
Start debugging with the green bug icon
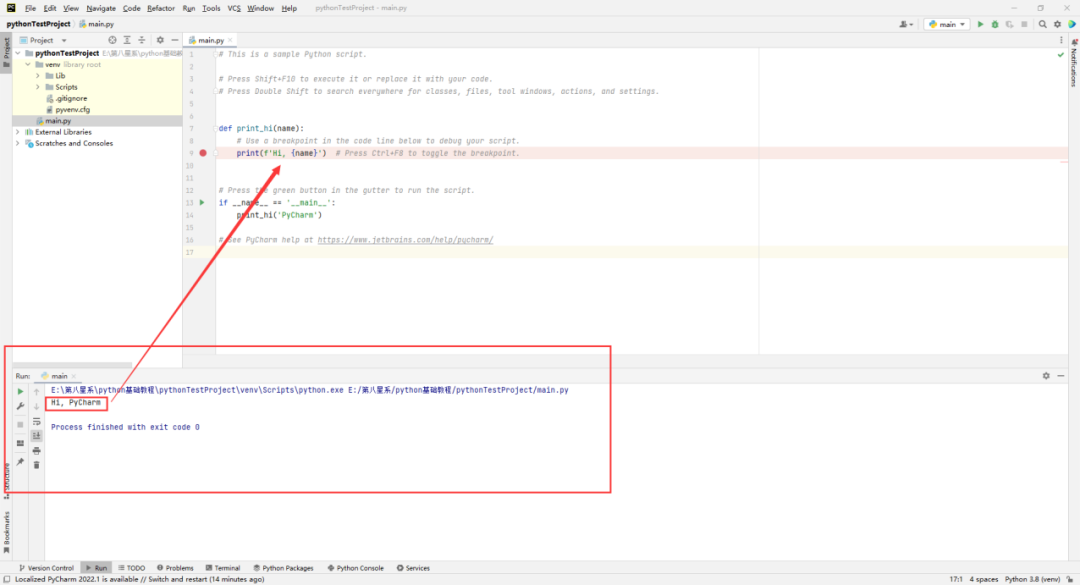point(995,24)
